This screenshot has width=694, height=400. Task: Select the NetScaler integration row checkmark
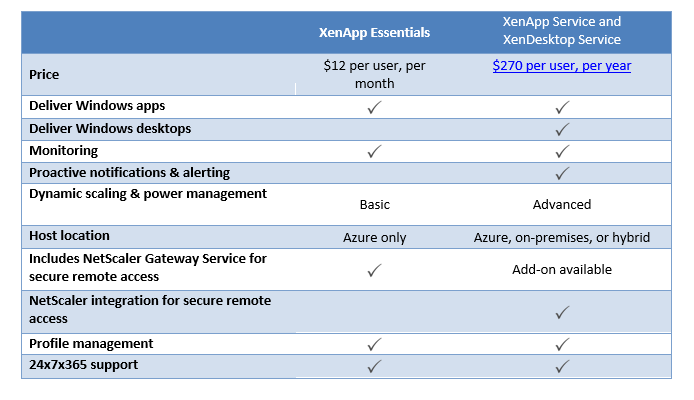click(x=562, y=312)
